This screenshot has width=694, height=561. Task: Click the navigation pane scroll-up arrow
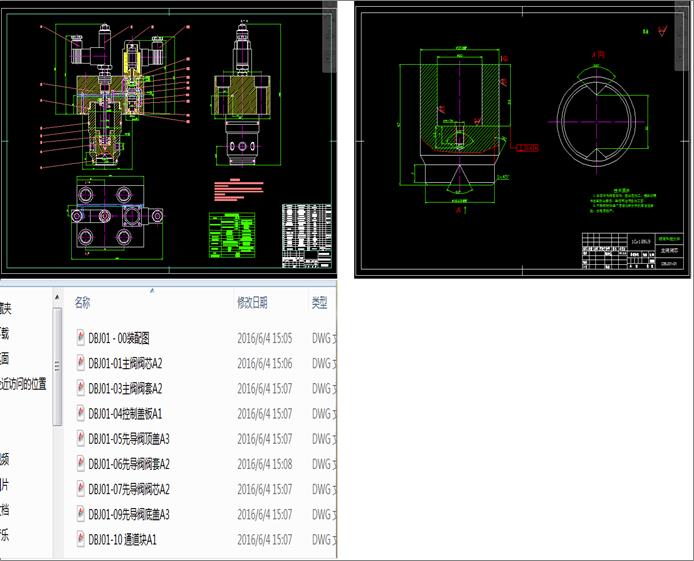click(58, 298)
